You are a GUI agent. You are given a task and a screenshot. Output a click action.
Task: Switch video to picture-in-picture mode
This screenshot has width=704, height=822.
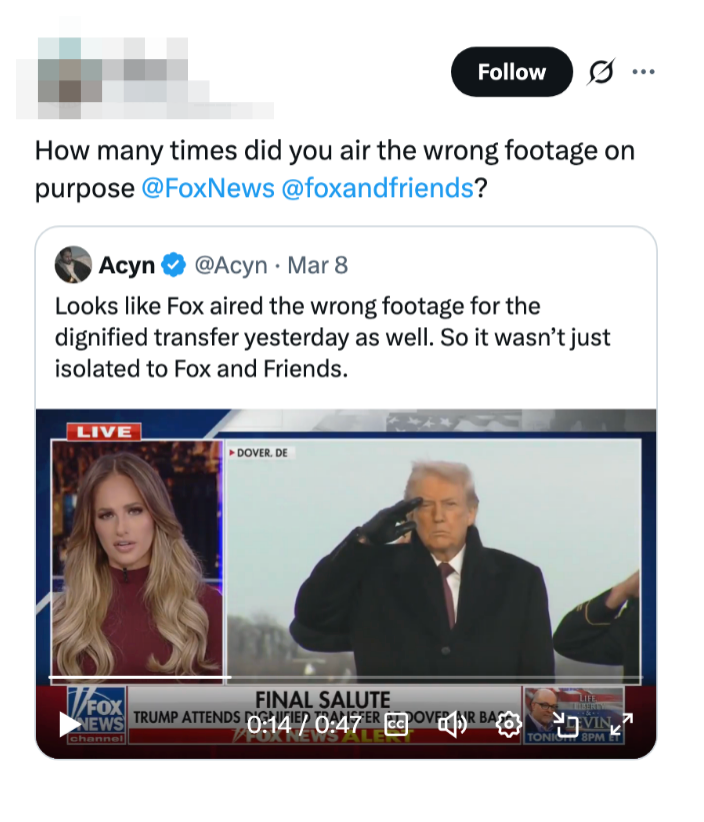pyautogui.click(x=565, y=723)
